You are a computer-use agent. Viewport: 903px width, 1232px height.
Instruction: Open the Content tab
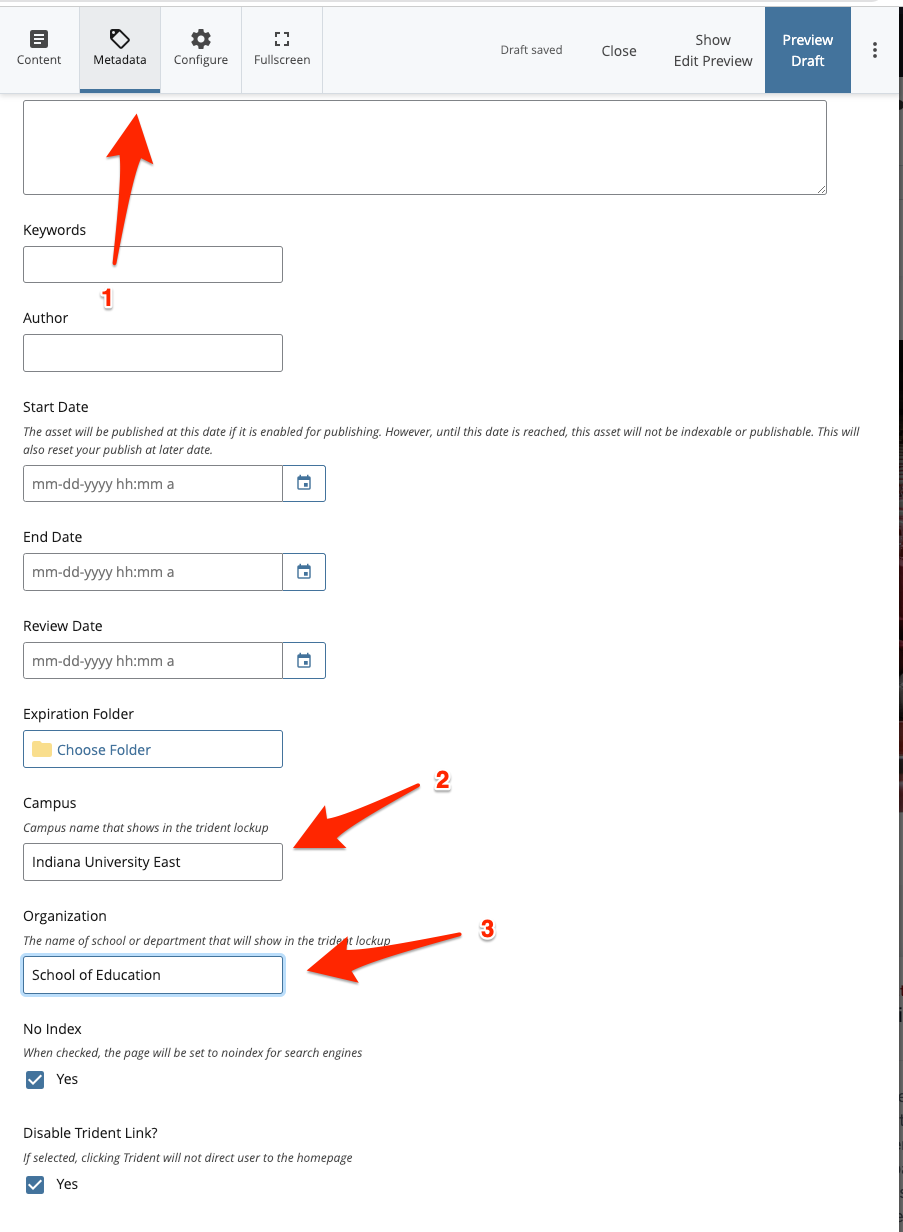(x=39, y=49)
